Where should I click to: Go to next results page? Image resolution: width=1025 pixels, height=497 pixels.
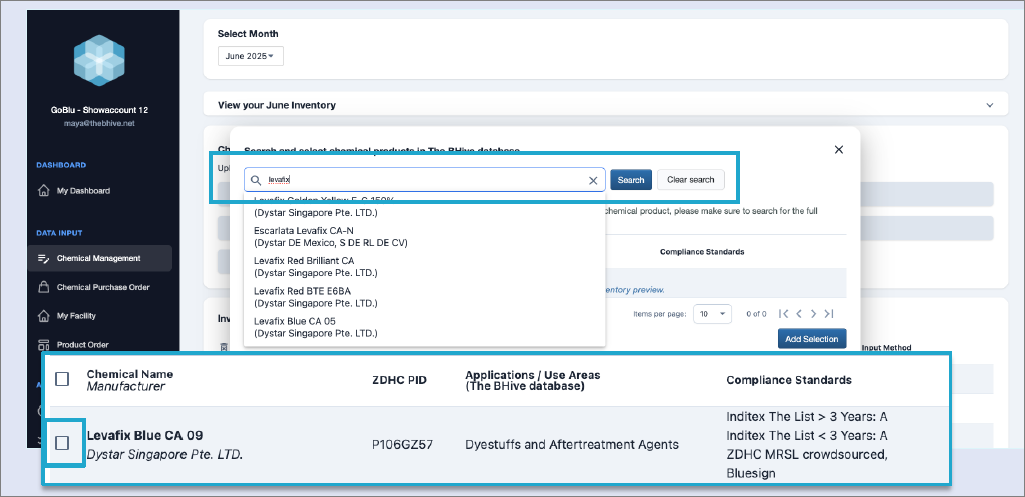(814, 314)
